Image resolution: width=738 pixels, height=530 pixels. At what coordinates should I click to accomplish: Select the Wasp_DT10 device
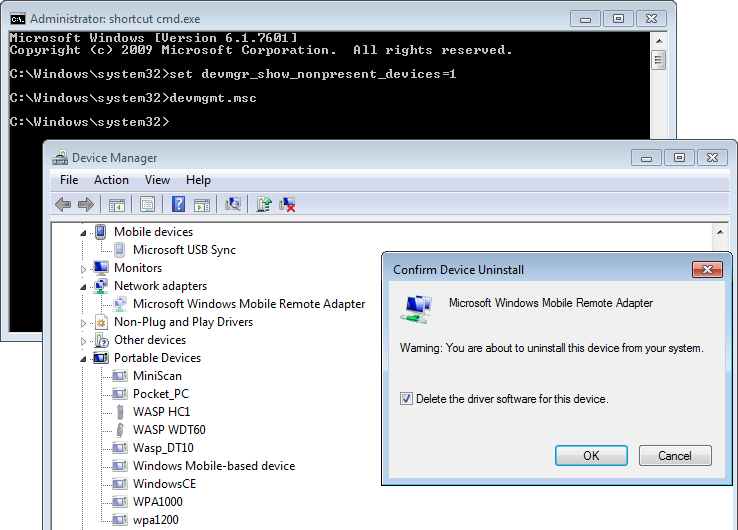coord(163,448)
